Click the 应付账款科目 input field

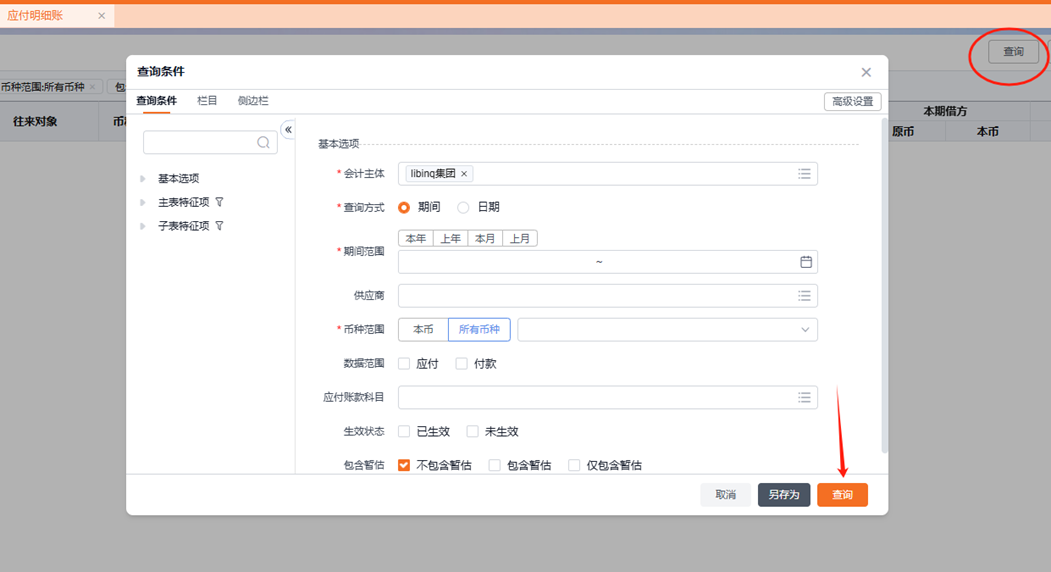(x=607, y=398)
